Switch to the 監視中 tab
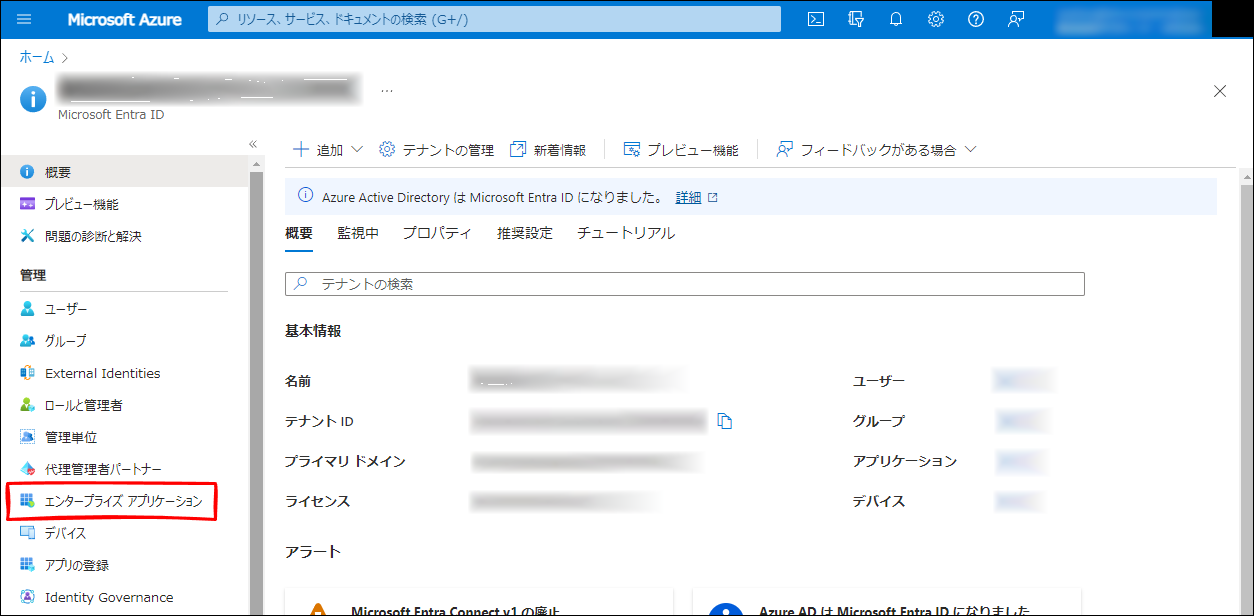1254x616 pixels. 357,233
